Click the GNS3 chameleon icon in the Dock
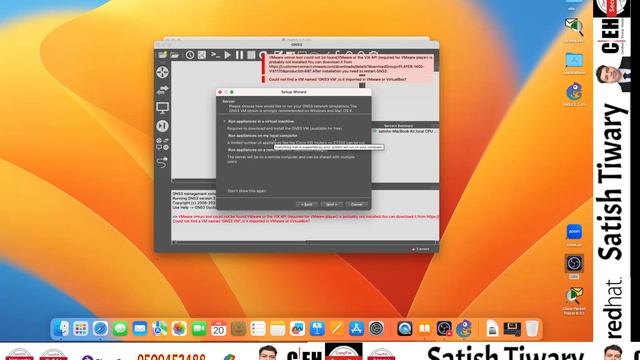Image resolution: width=640 pixels, height=360 pixels. (464, 329)
